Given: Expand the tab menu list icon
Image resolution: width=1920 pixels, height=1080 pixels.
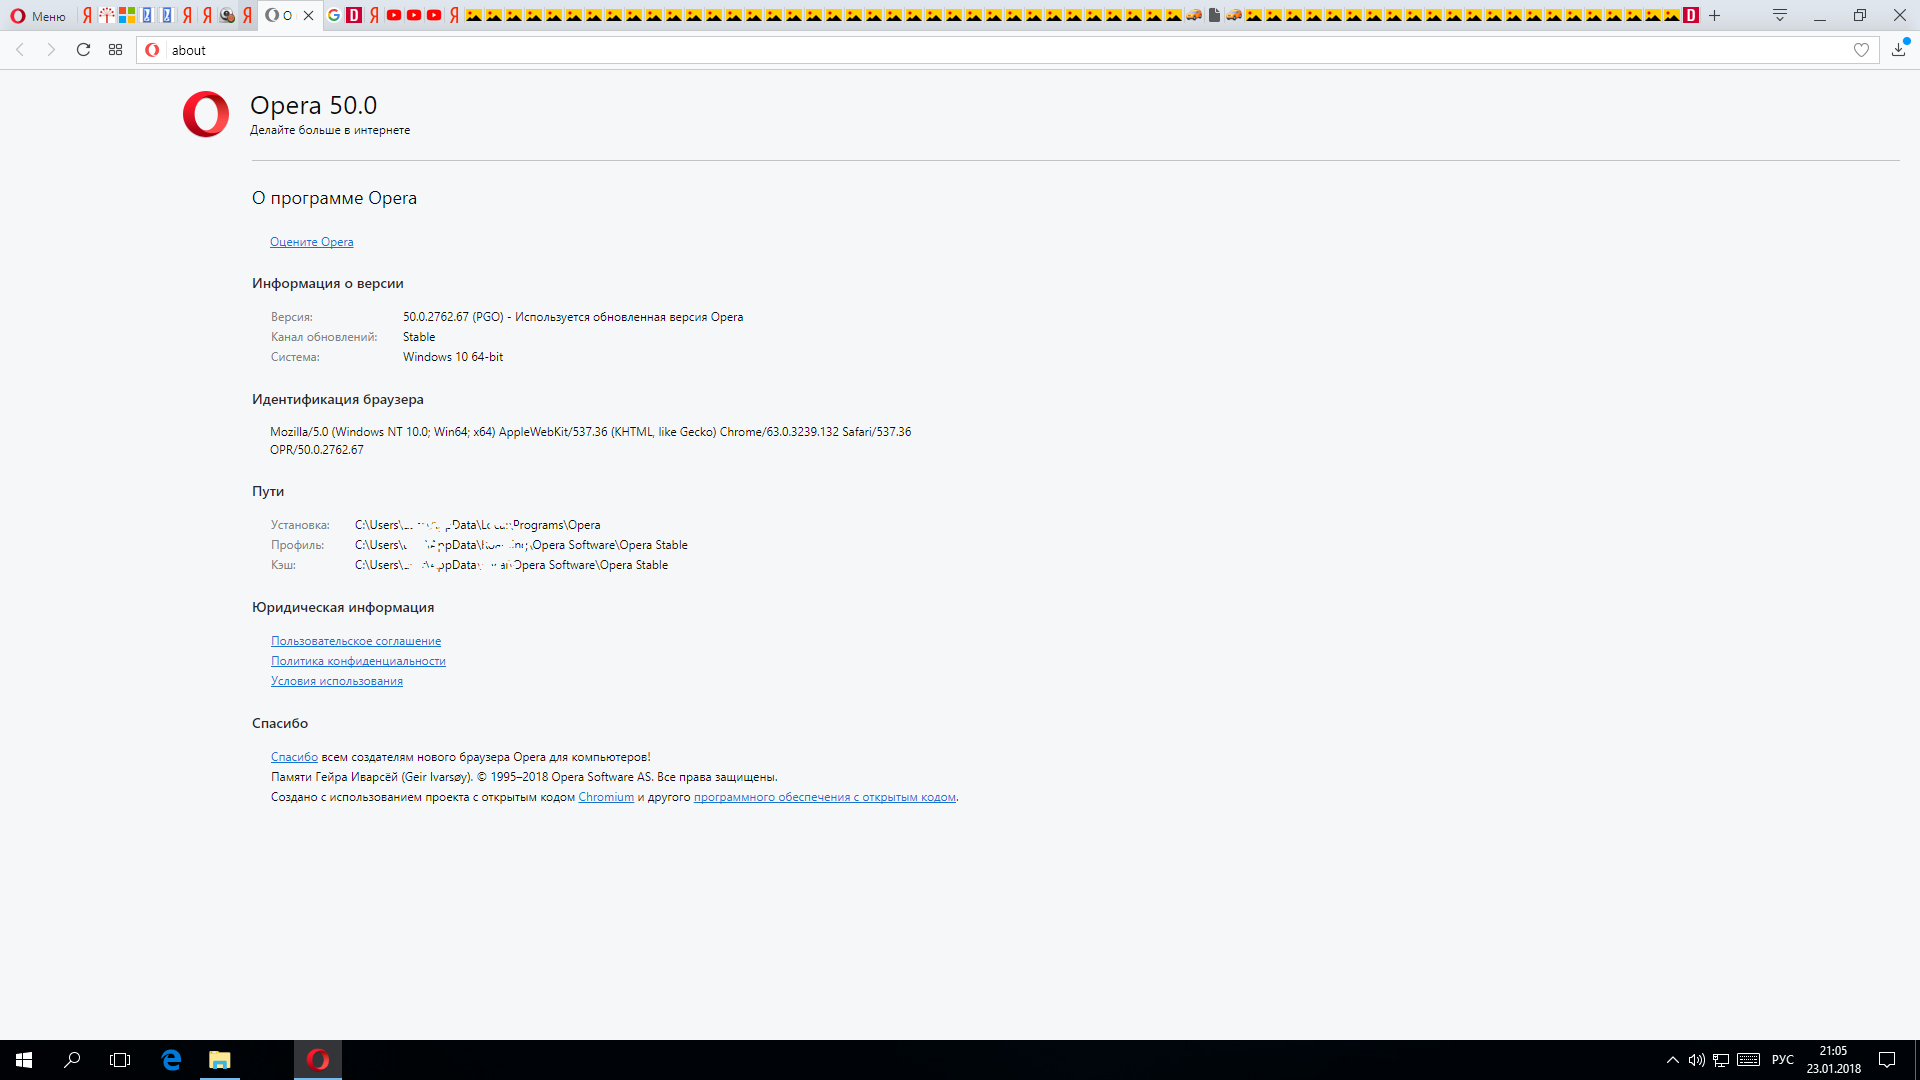Looking at the screenshot, I should tap(1780, 16).
